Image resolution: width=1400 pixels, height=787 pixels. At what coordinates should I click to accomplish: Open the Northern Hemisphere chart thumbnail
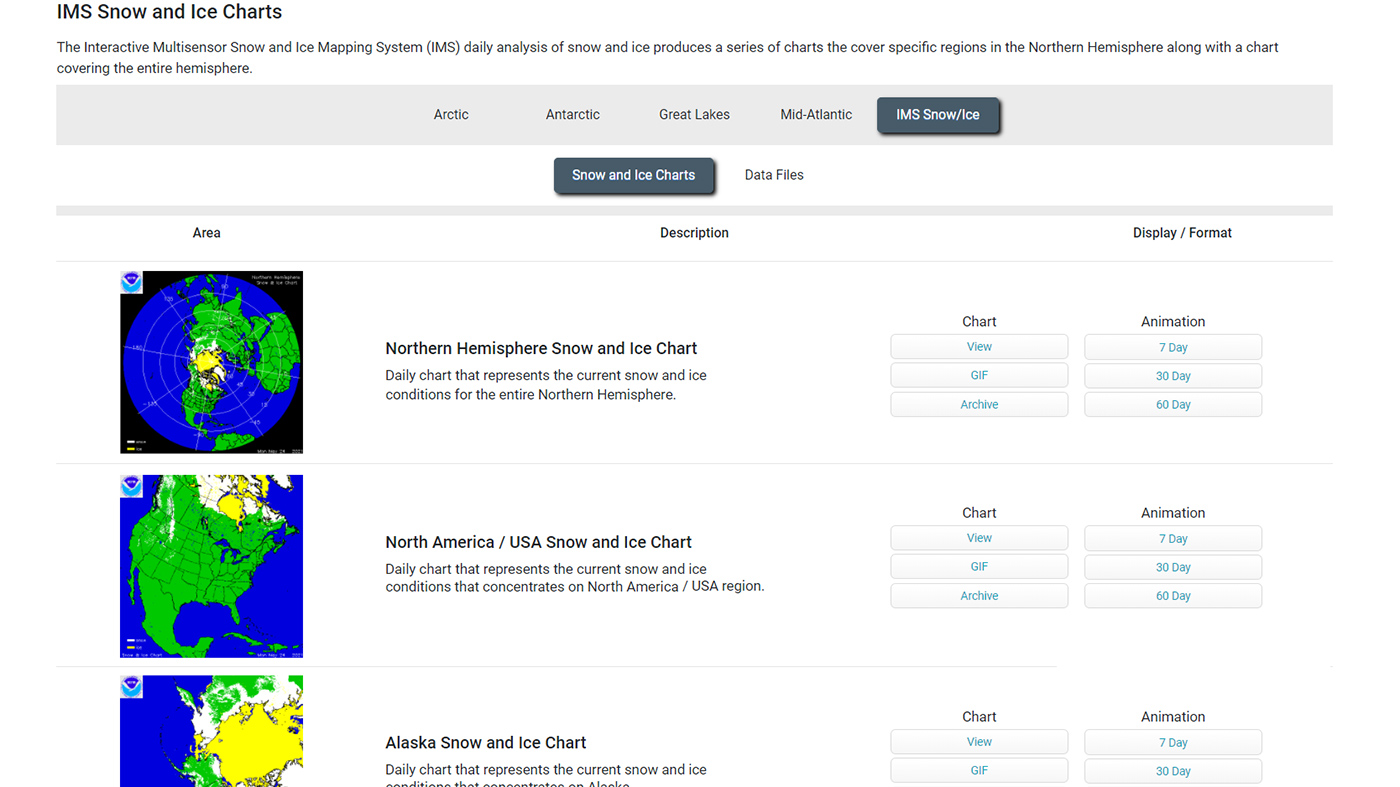(x=211, y=362)
